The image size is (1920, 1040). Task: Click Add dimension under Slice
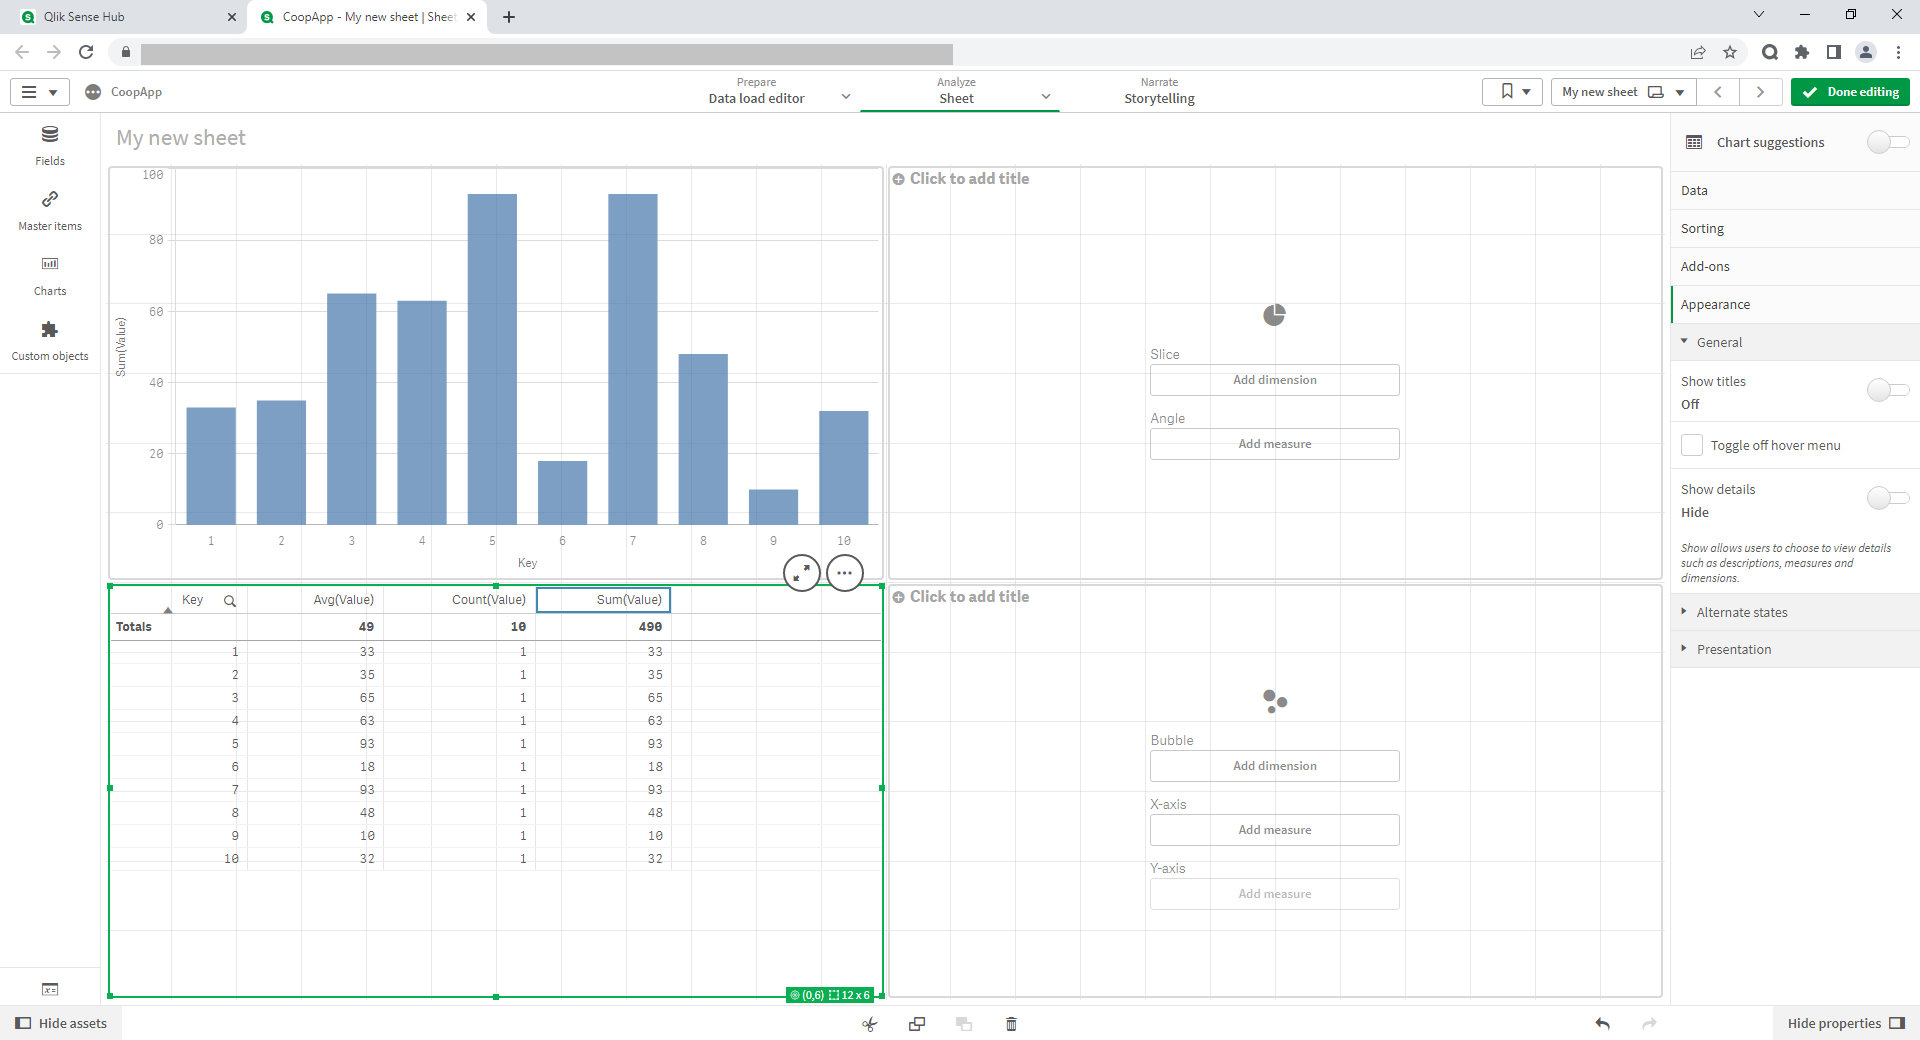1274,380
